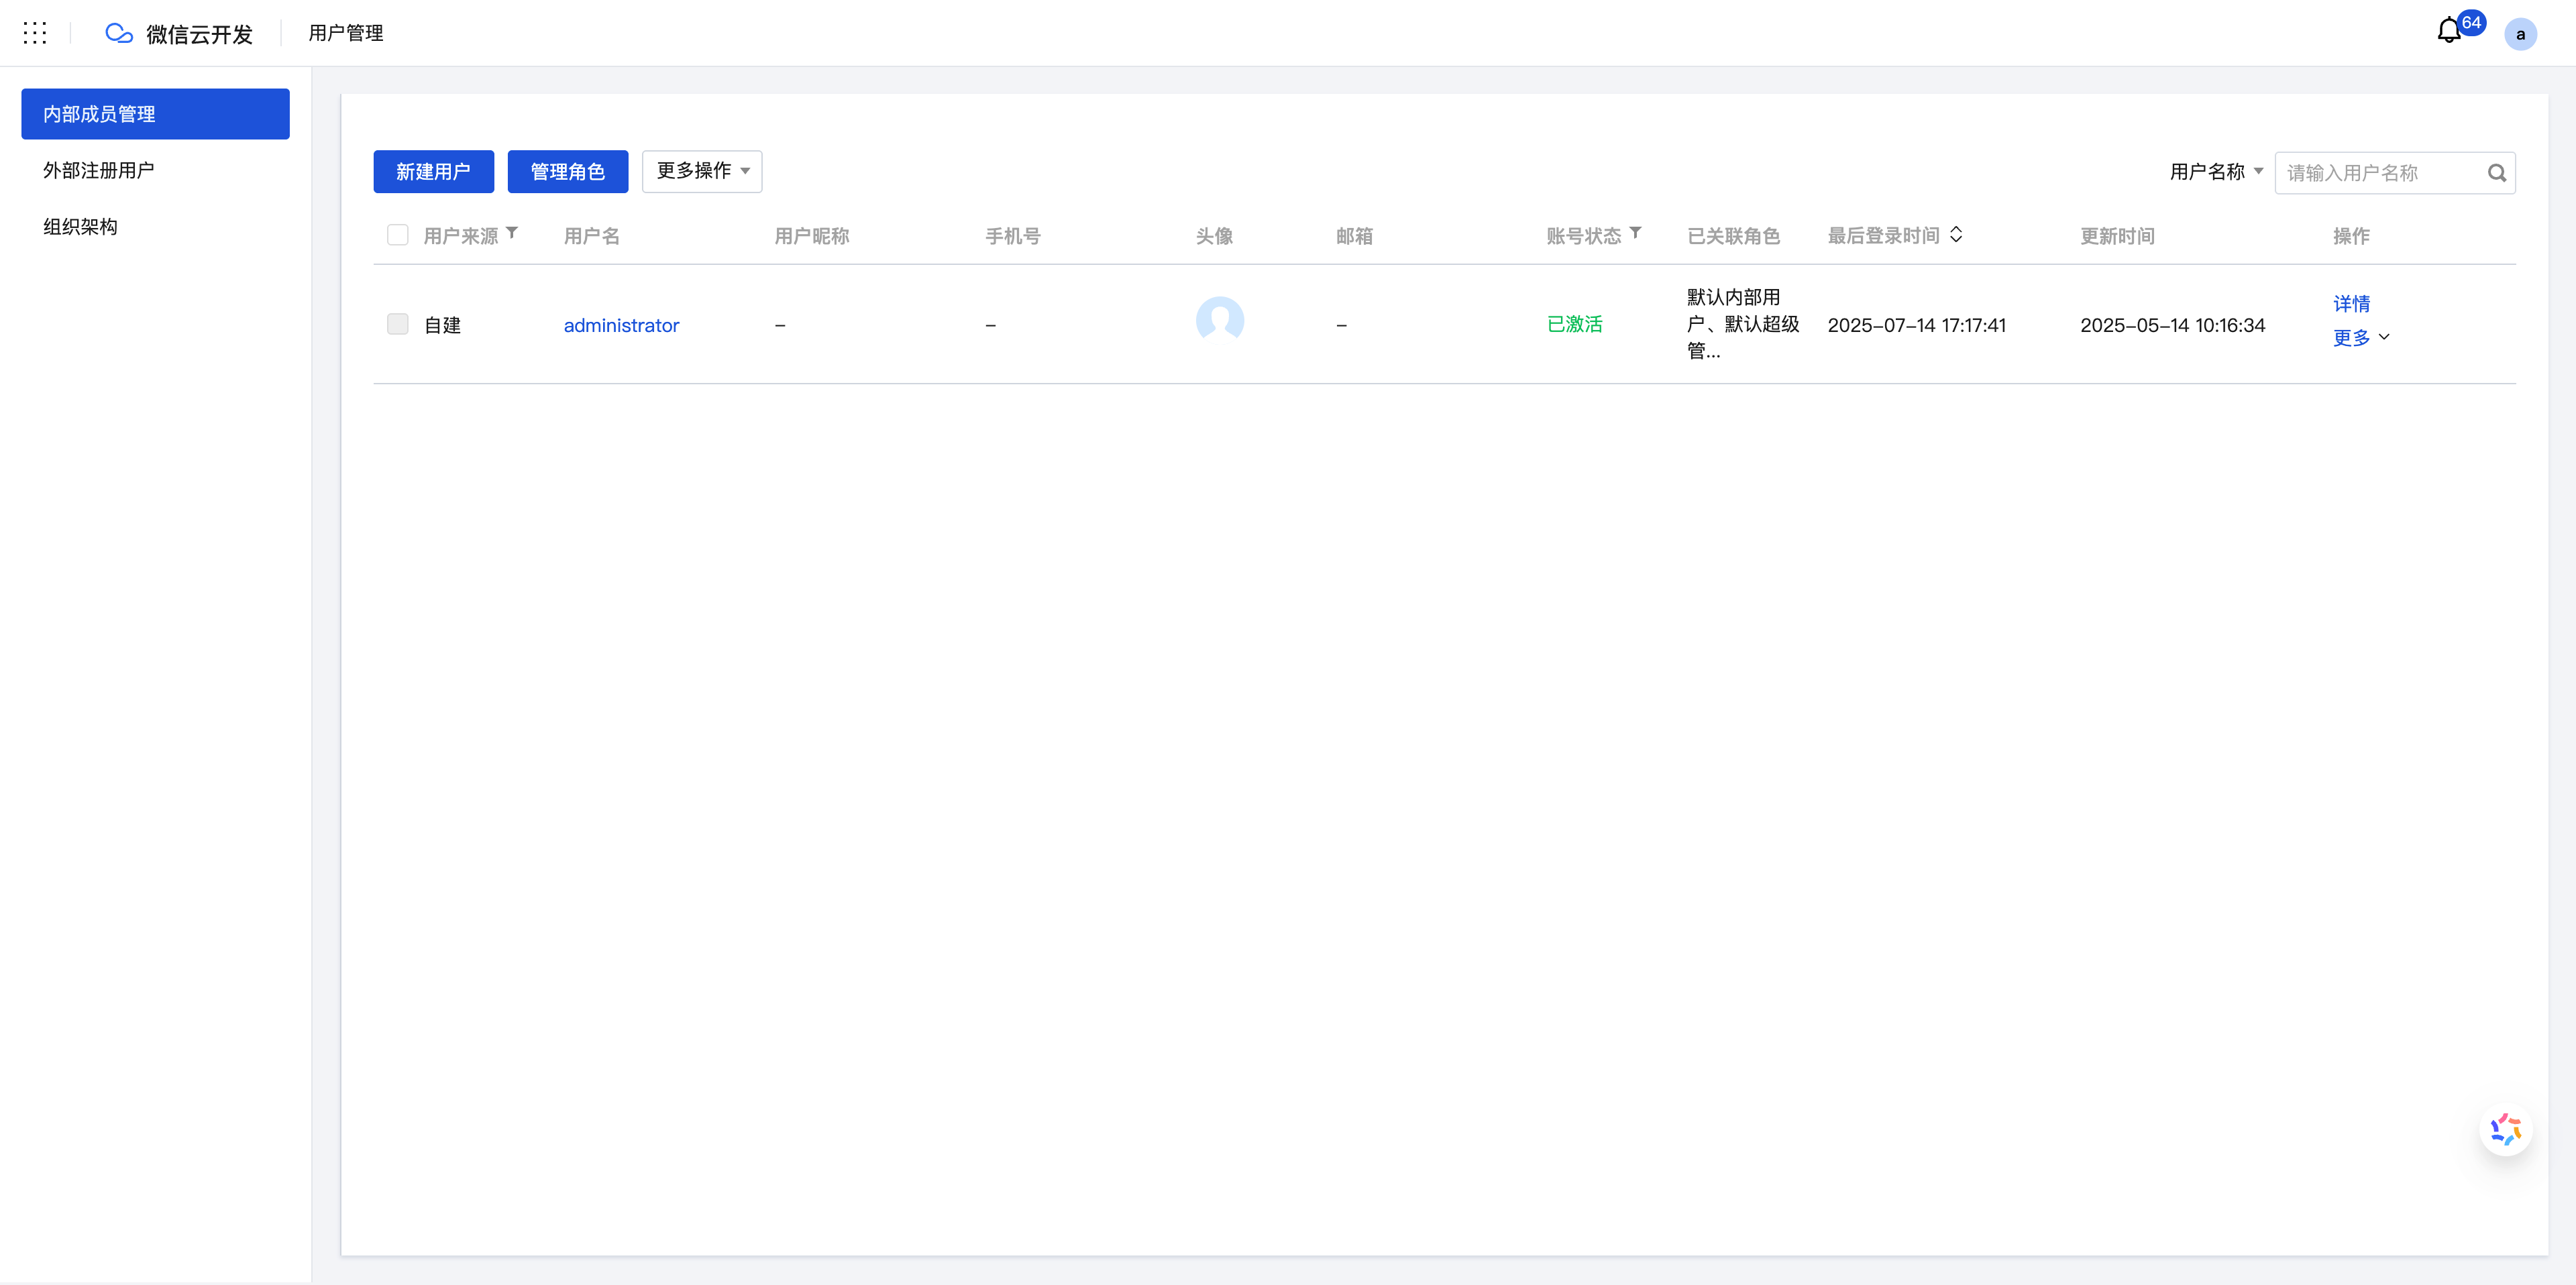The width and height of the screenshot is (2576, 1285).
Task: Open the account avatar 'a' menu
Action: [x=2520, y=34]
